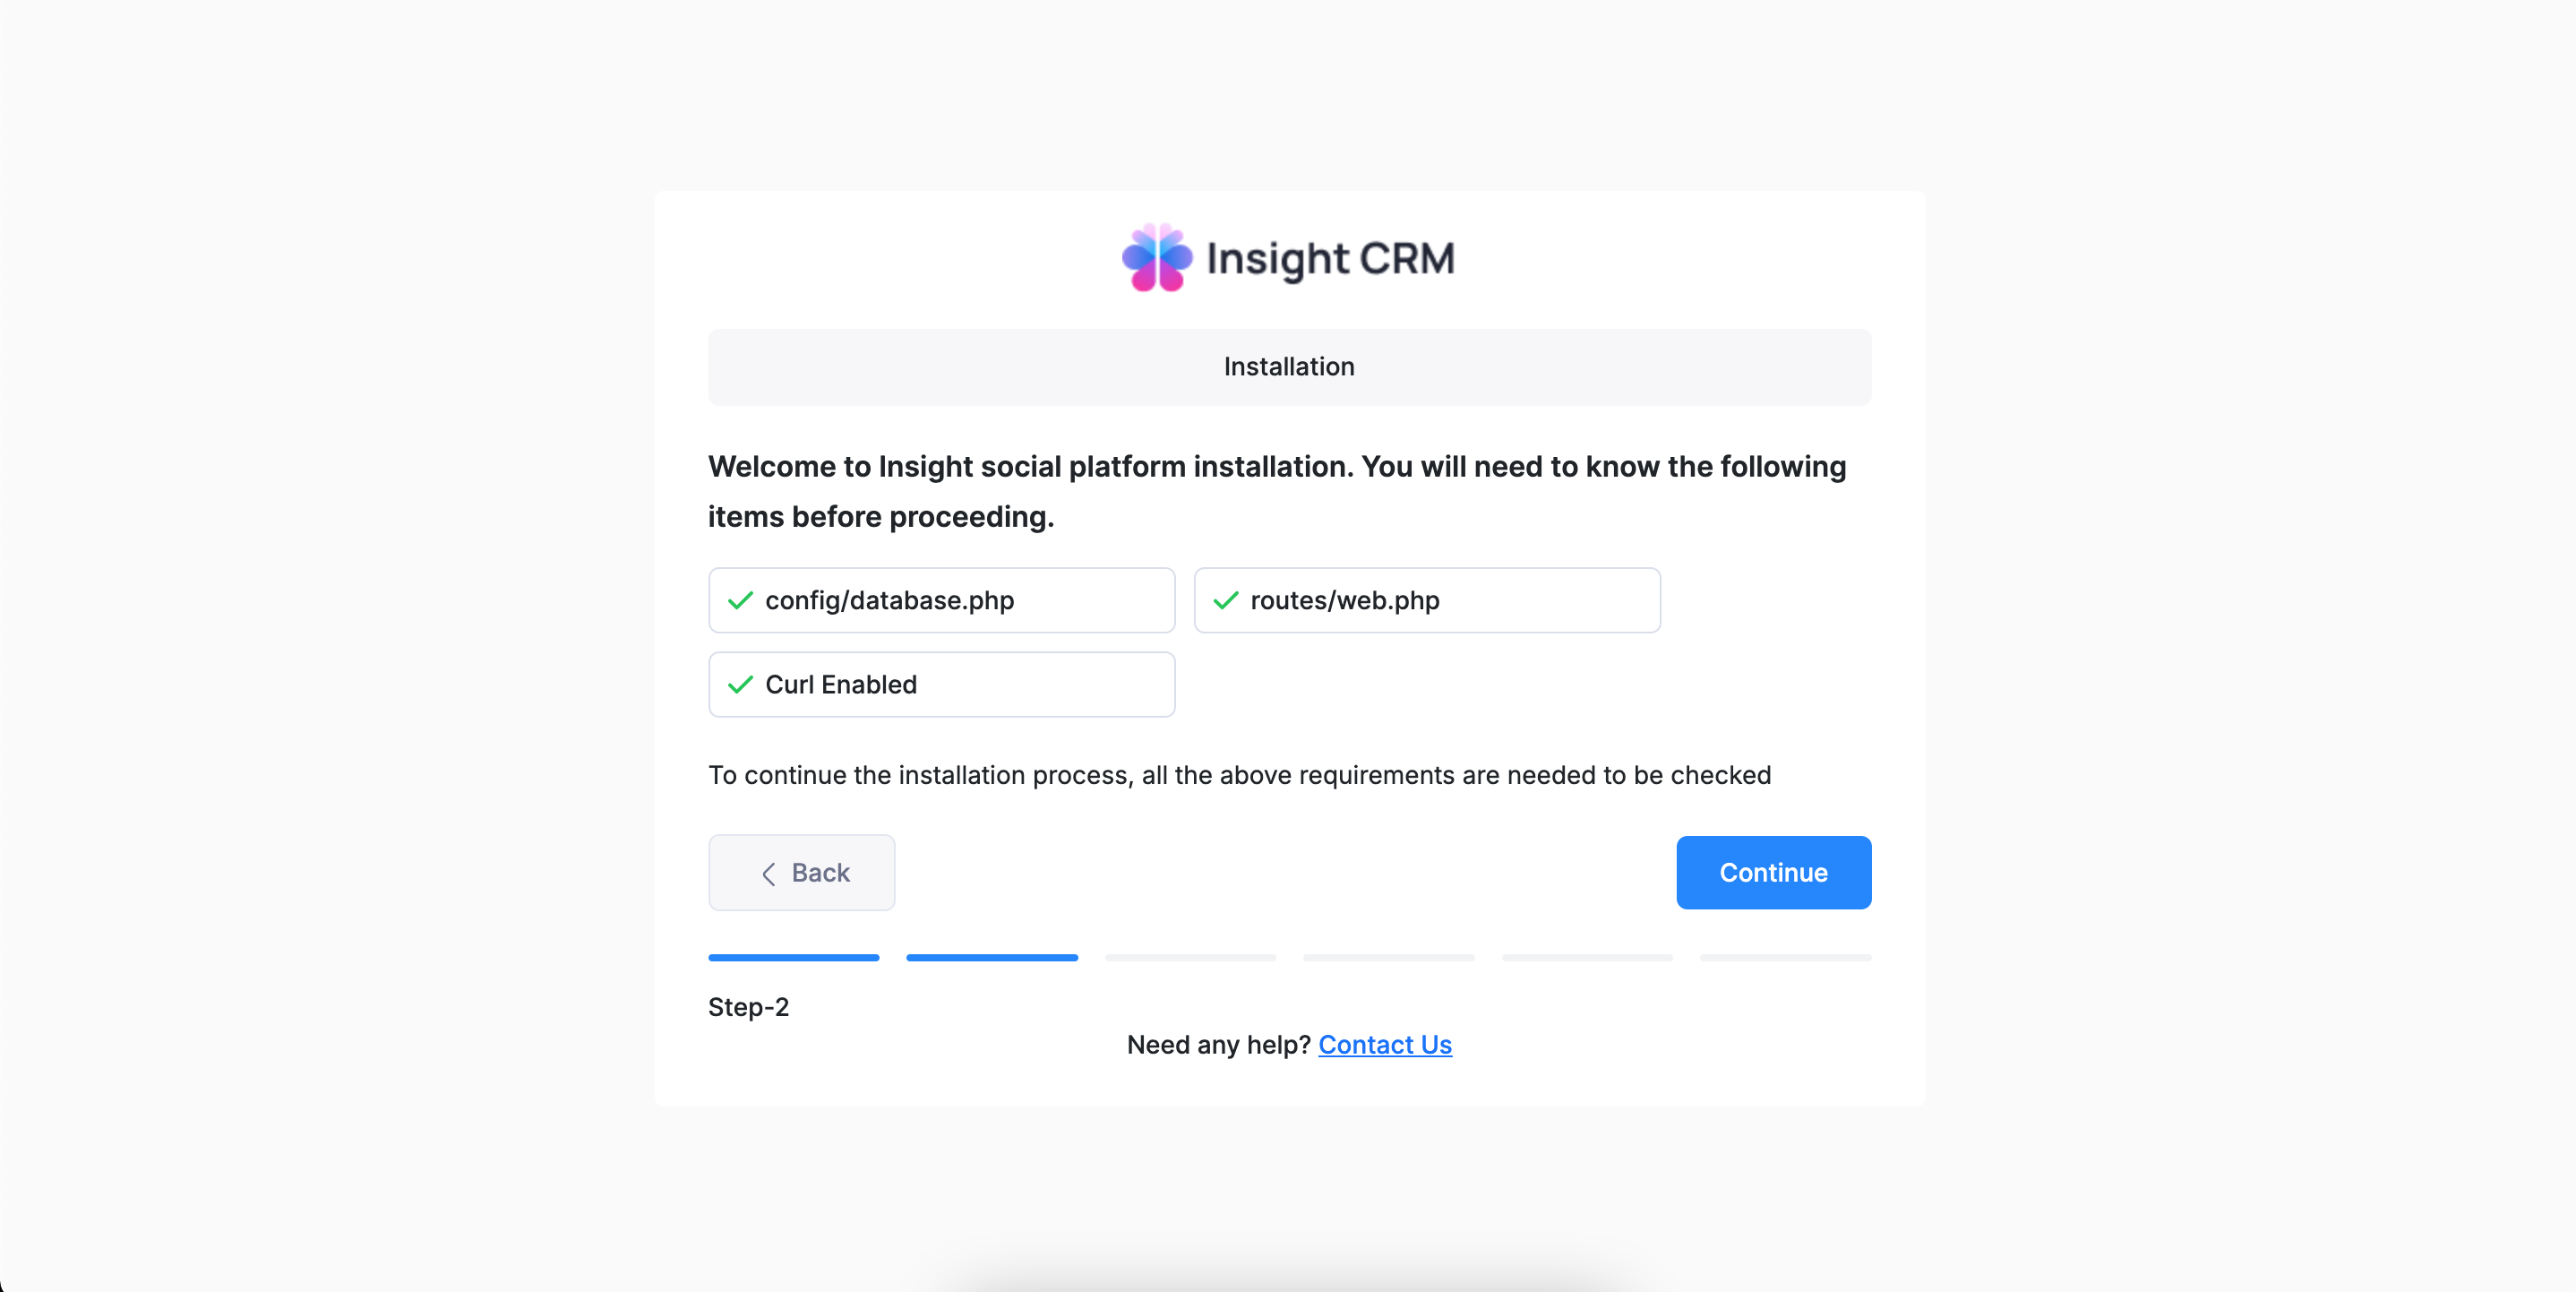Click the green checkmark beside Curl Enabled

[740, 685]
